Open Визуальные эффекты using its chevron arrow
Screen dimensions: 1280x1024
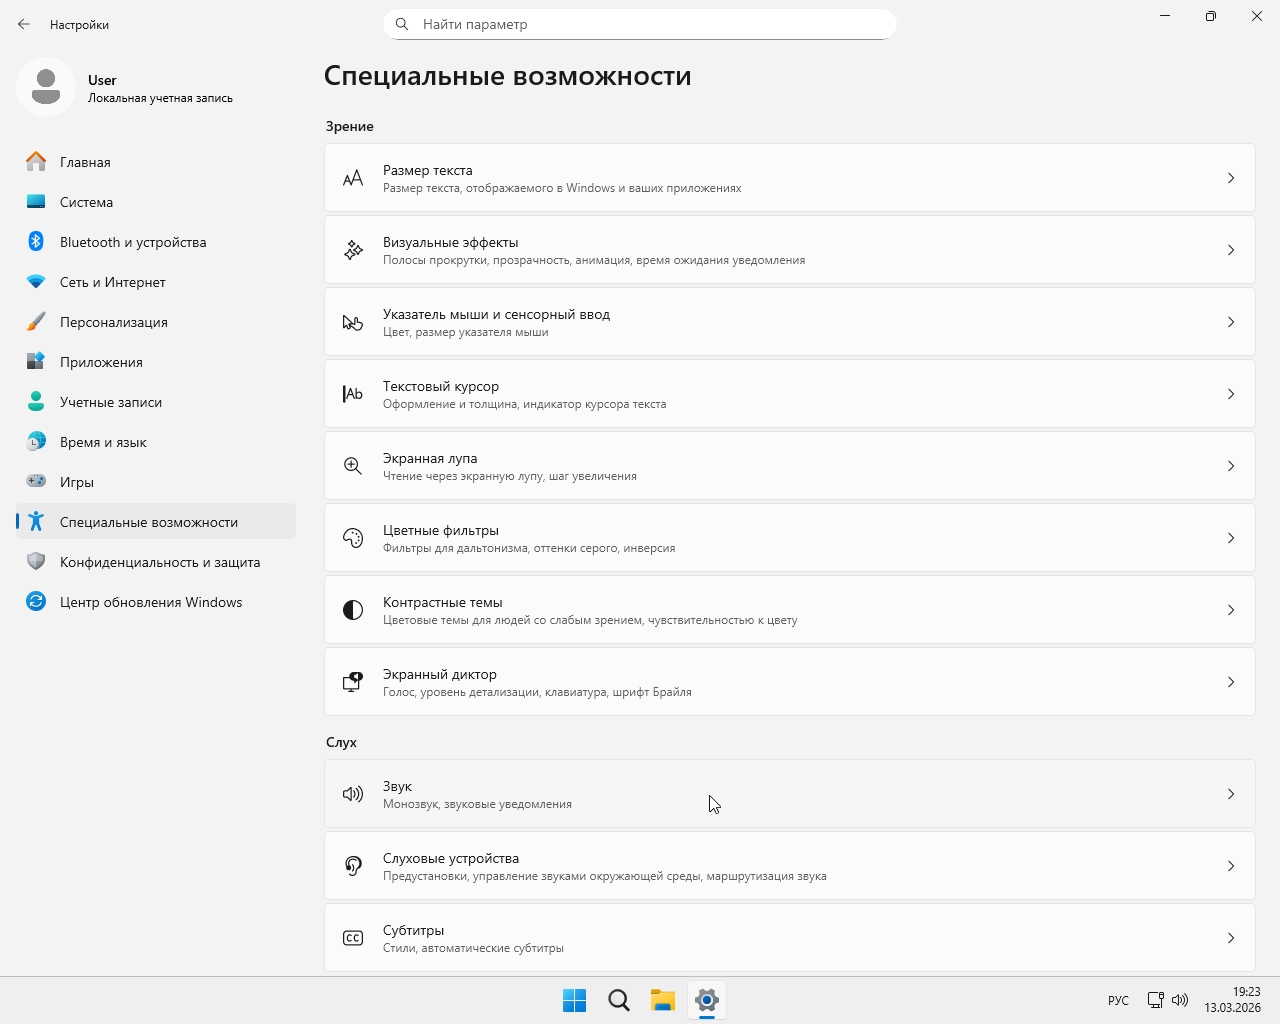[x=1231, y=250]
